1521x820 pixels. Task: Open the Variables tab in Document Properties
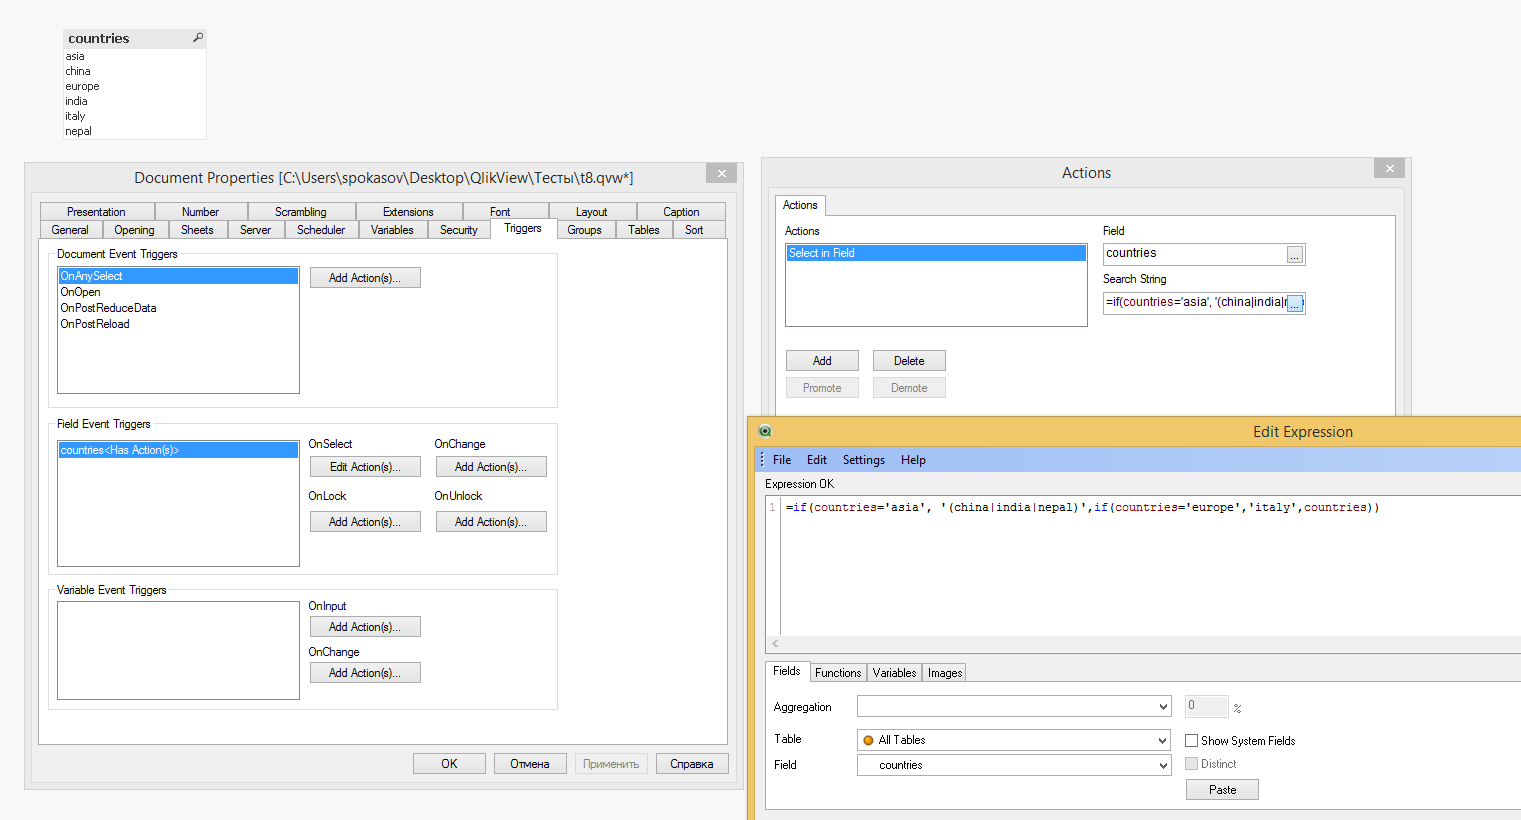392,230
